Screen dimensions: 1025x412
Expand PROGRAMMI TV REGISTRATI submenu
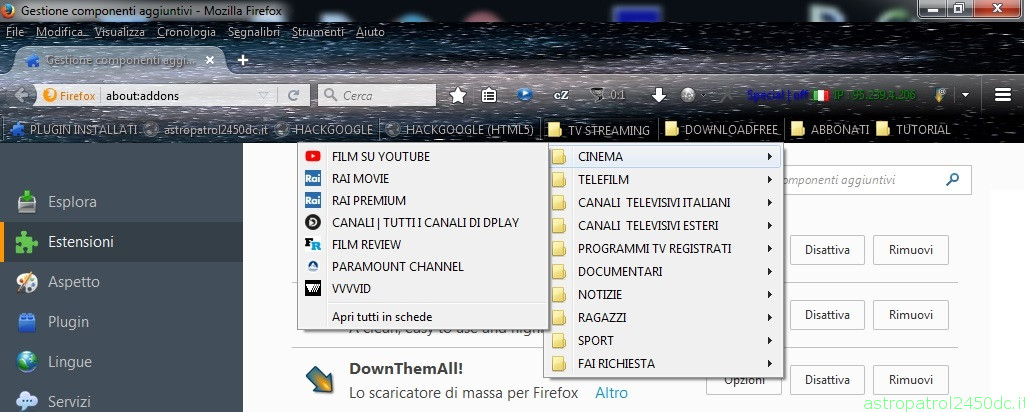click(x=664, y=249)
